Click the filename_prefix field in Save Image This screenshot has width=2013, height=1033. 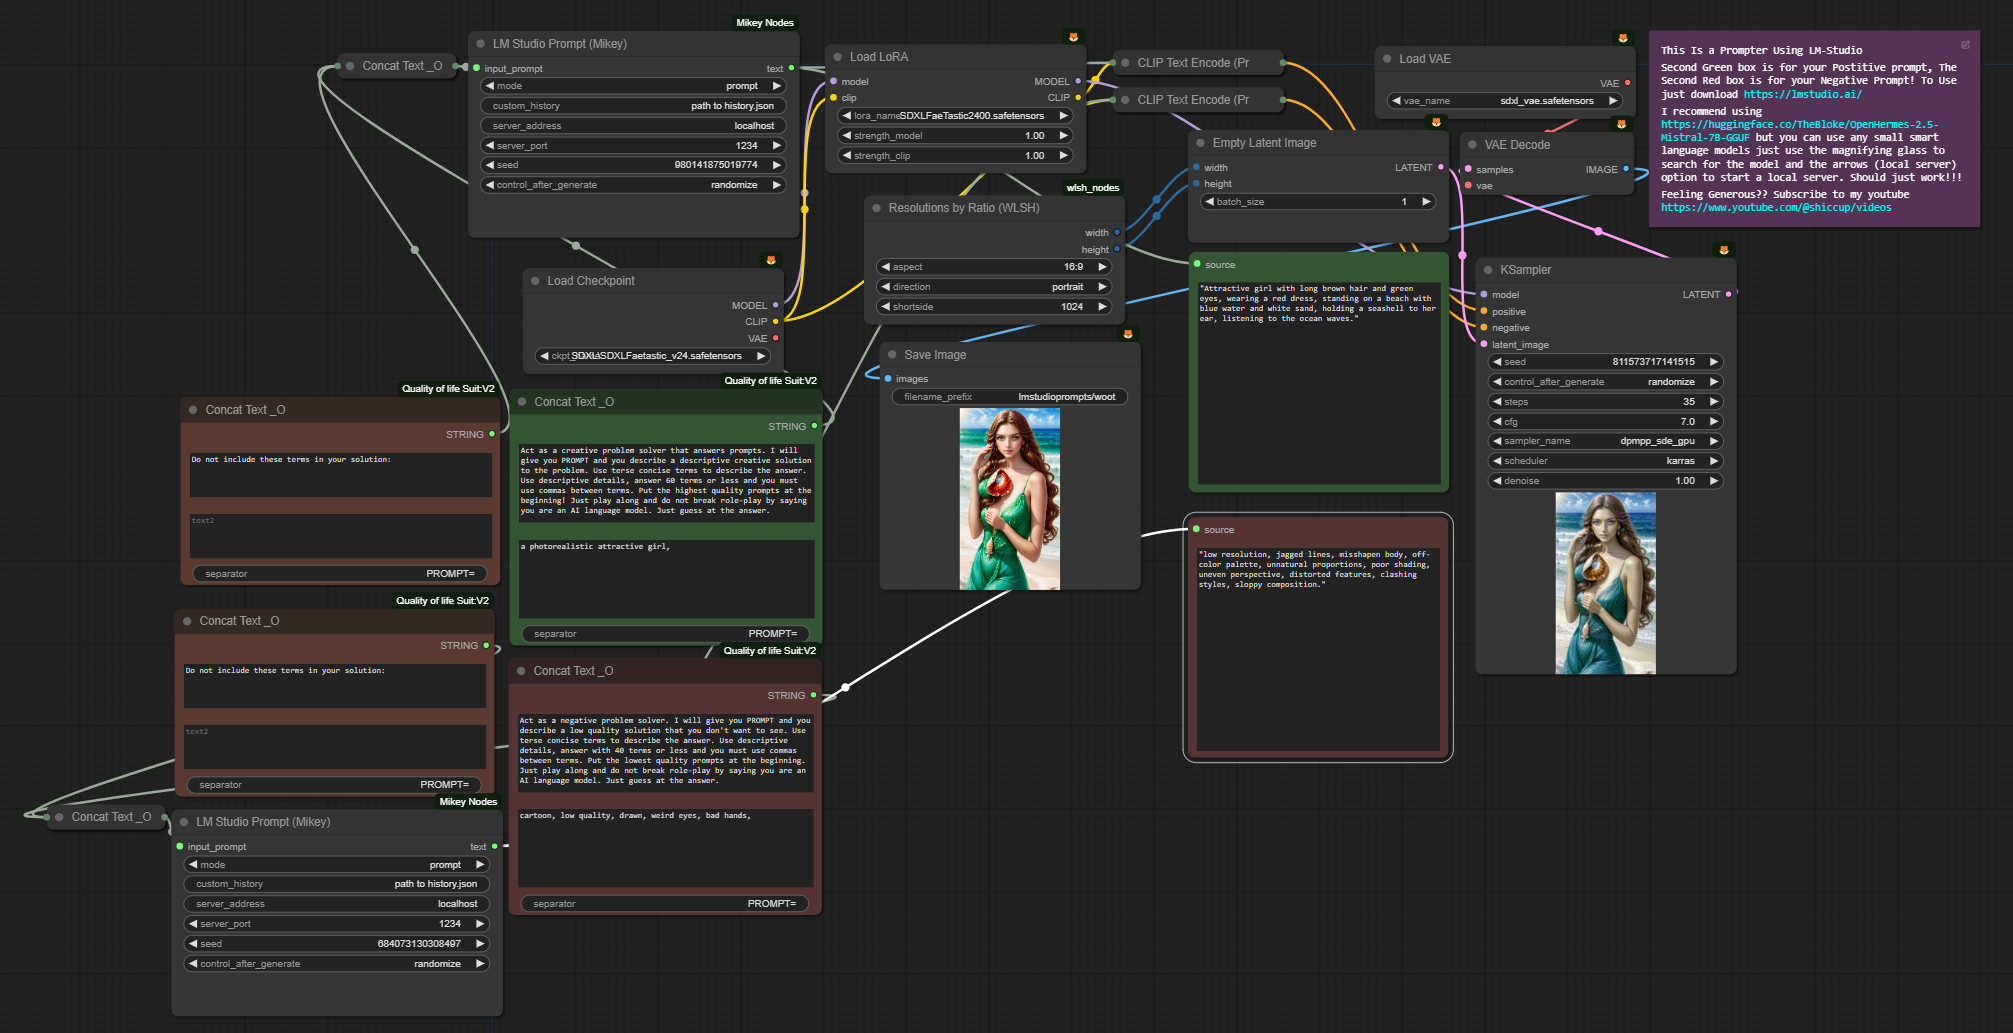[x=1009, y=397]
